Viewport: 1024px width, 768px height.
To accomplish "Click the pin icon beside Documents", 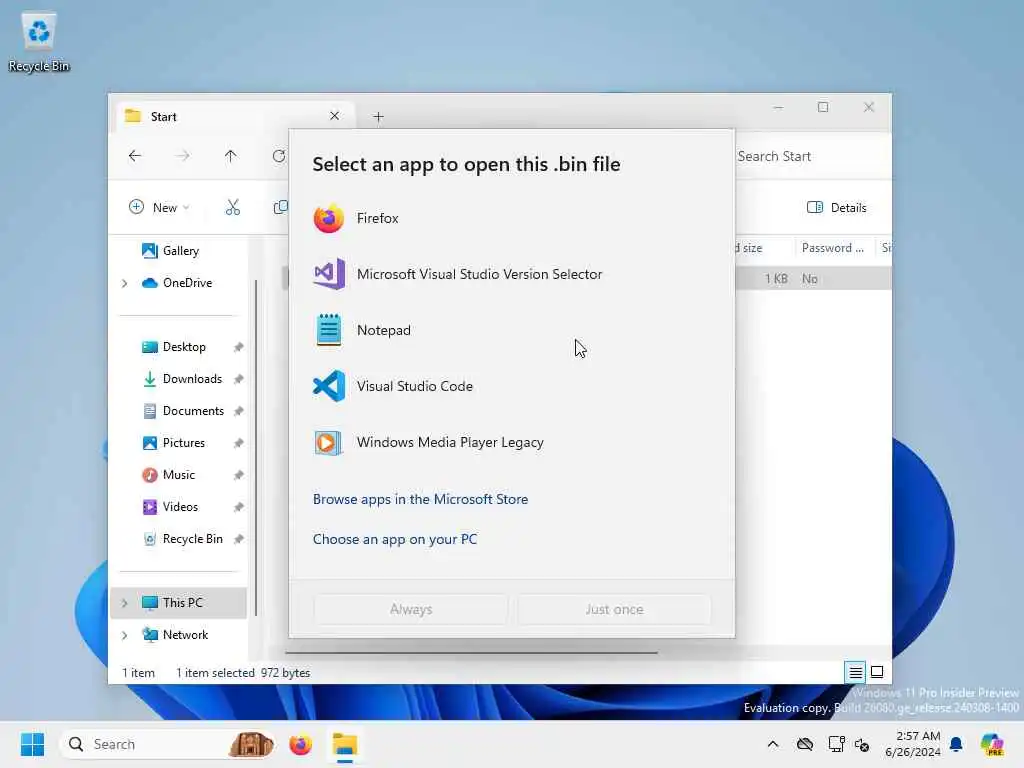I will [238, 411].
